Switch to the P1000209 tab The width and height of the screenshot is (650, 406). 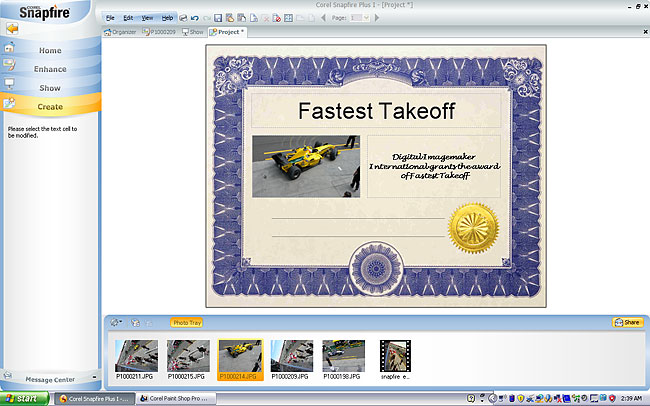click(x=158, y=32)
